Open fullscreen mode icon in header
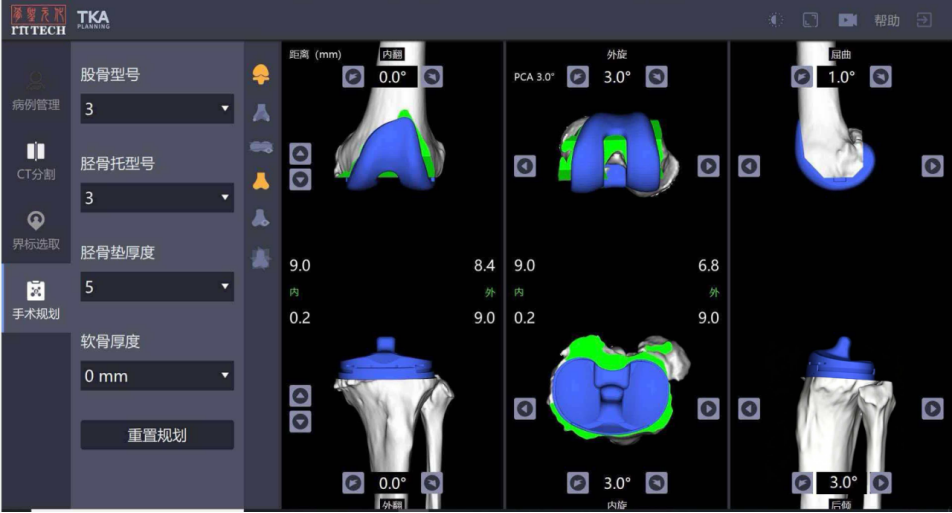The width and height of the screenshot is (952, 513). (810, 20)
